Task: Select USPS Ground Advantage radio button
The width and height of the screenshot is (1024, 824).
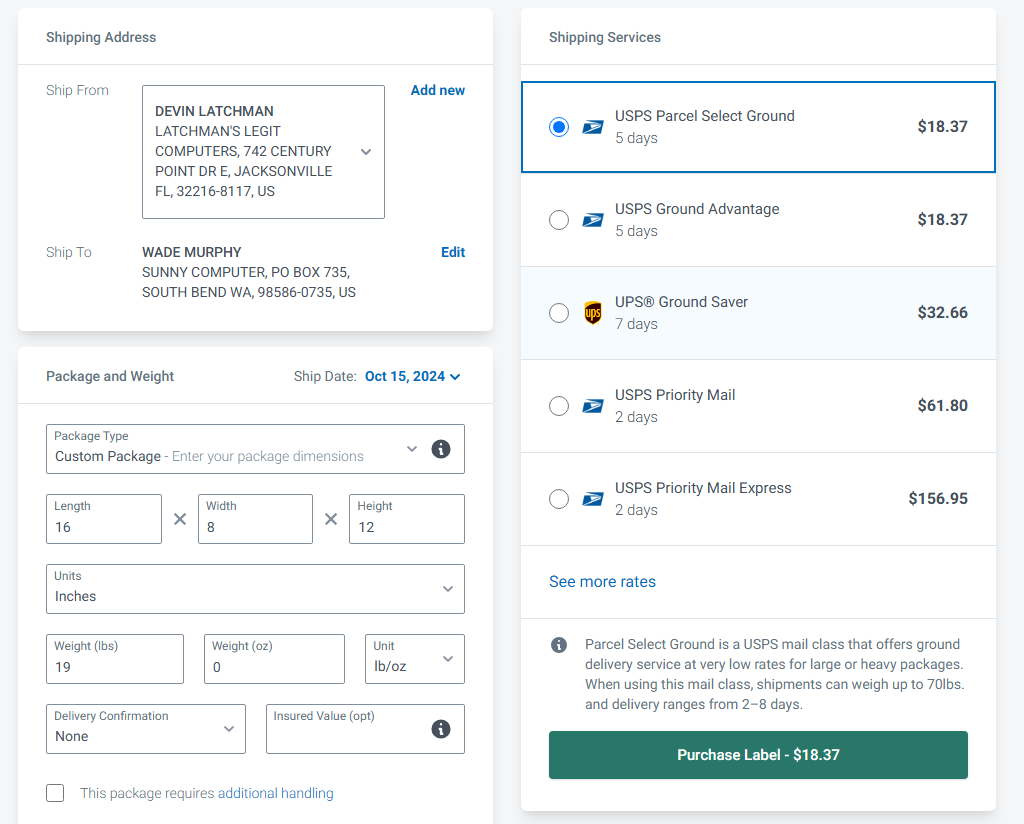Action: pyautogui.click(x=559, y=220)
